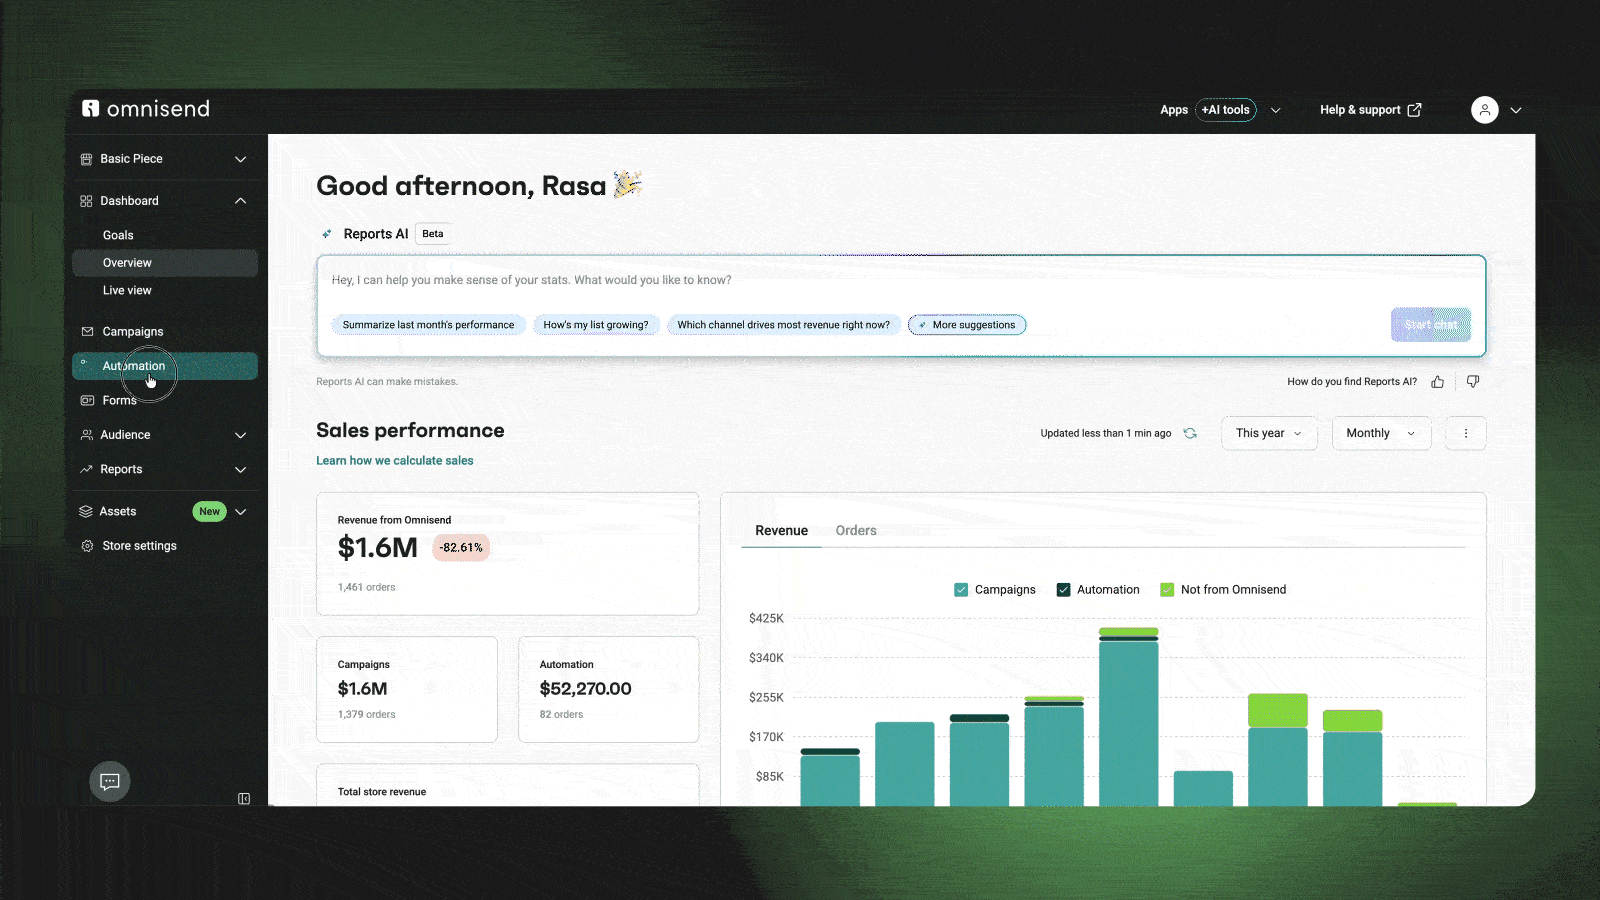Open the user account avatar

(x=1485, y=110)
